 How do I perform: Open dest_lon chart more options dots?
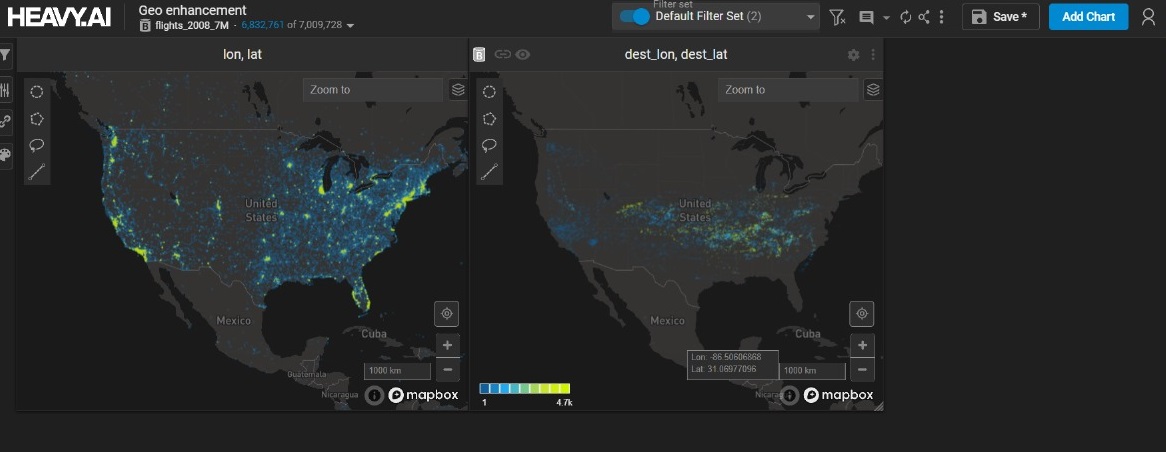point(872,55)
